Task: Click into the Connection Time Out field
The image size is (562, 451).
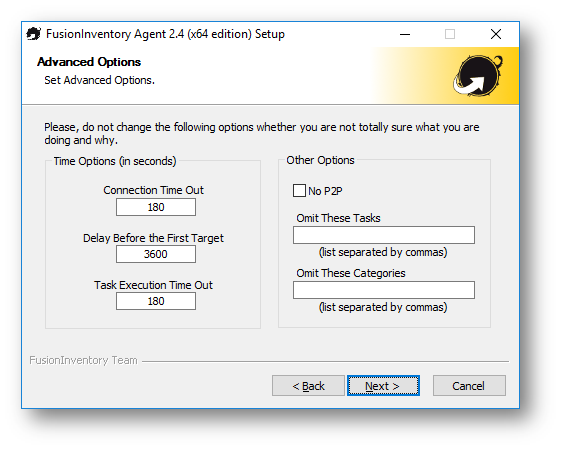Action: (156, 207)
